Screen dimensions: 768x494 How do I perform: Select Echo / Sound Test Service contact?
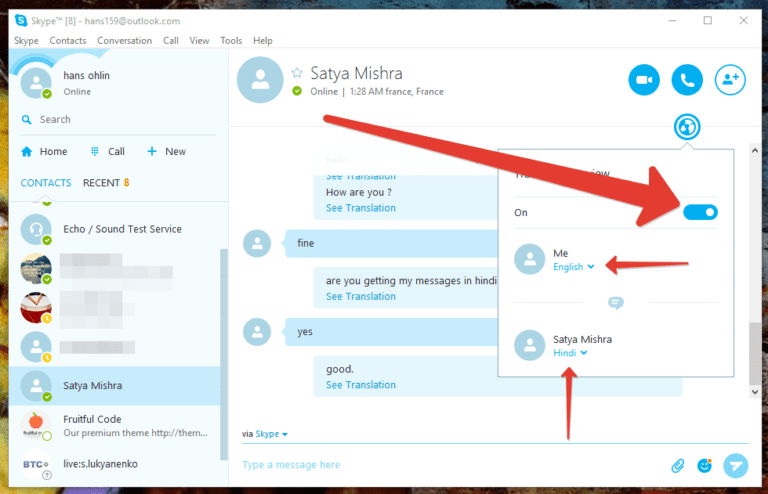click(115, 229)
